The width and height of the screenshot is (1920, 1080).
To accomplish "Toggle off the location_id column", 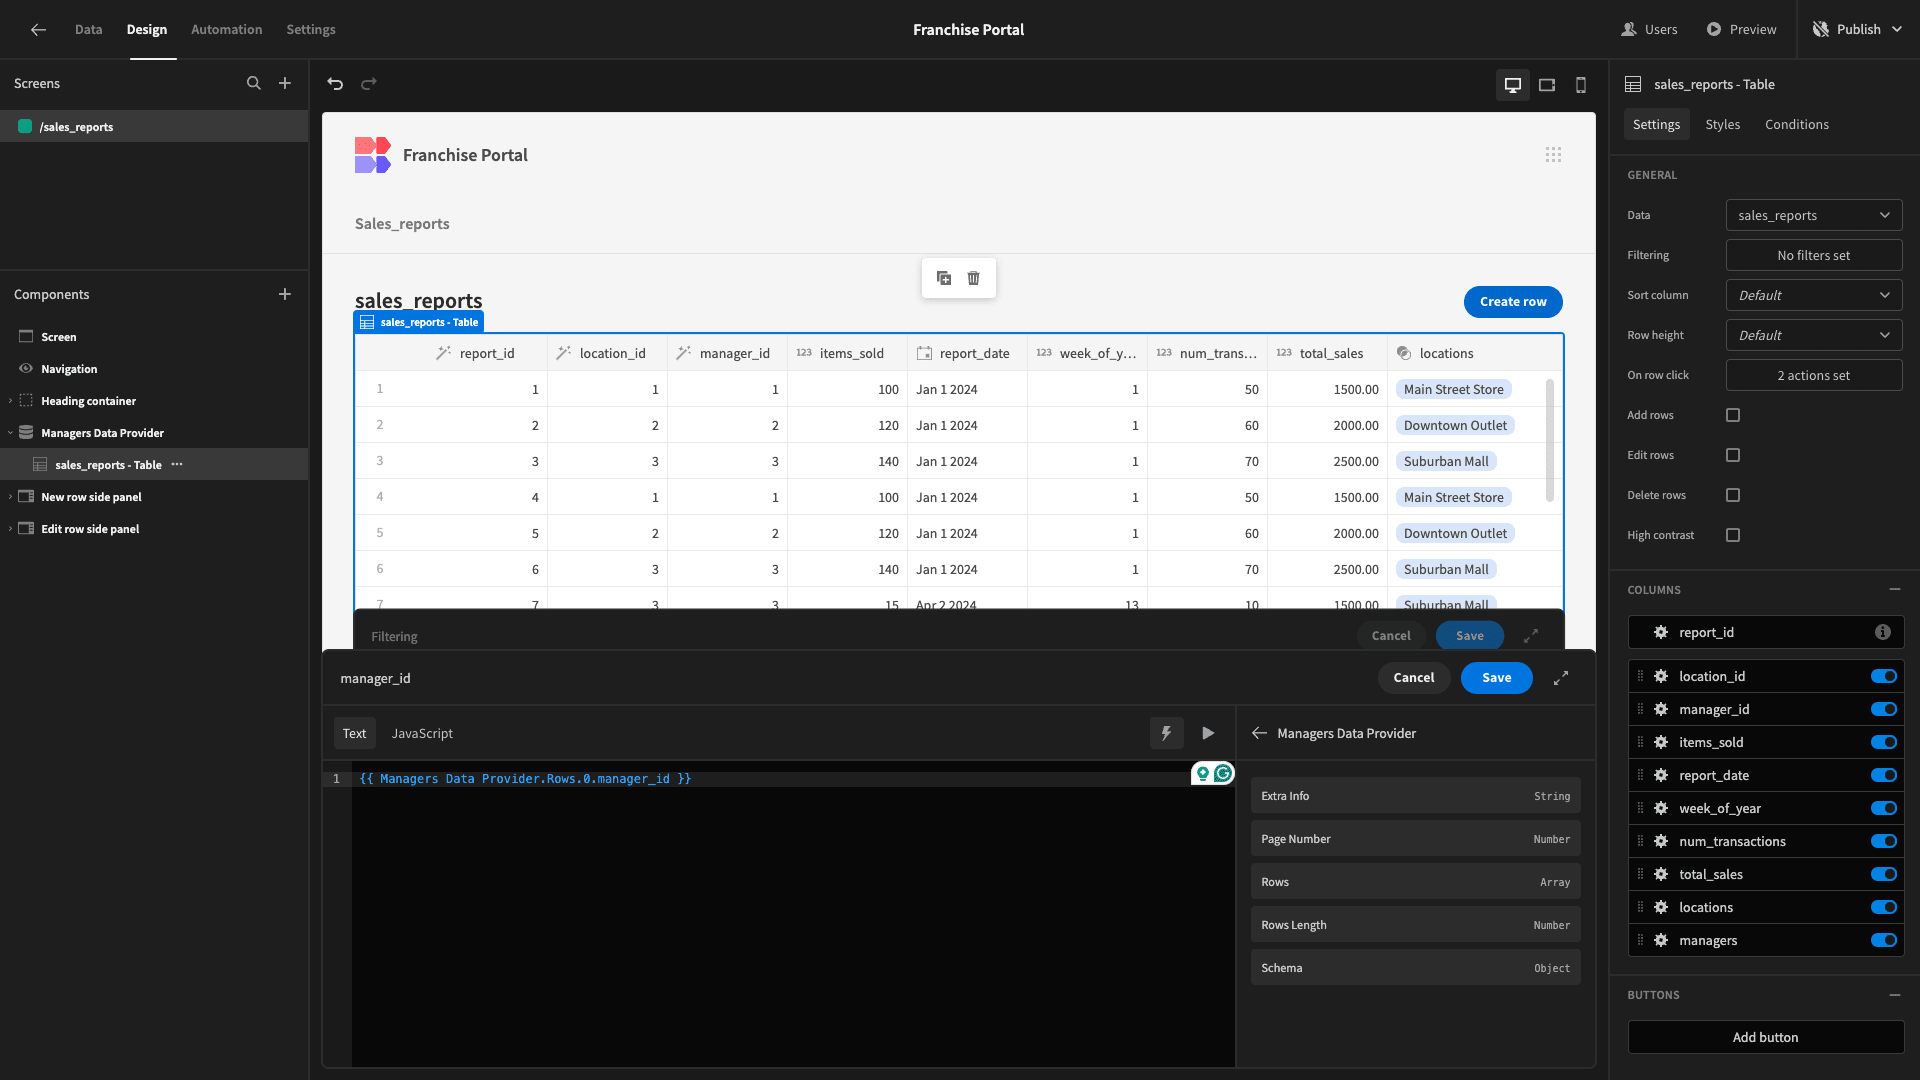I will pos(1884,676).
